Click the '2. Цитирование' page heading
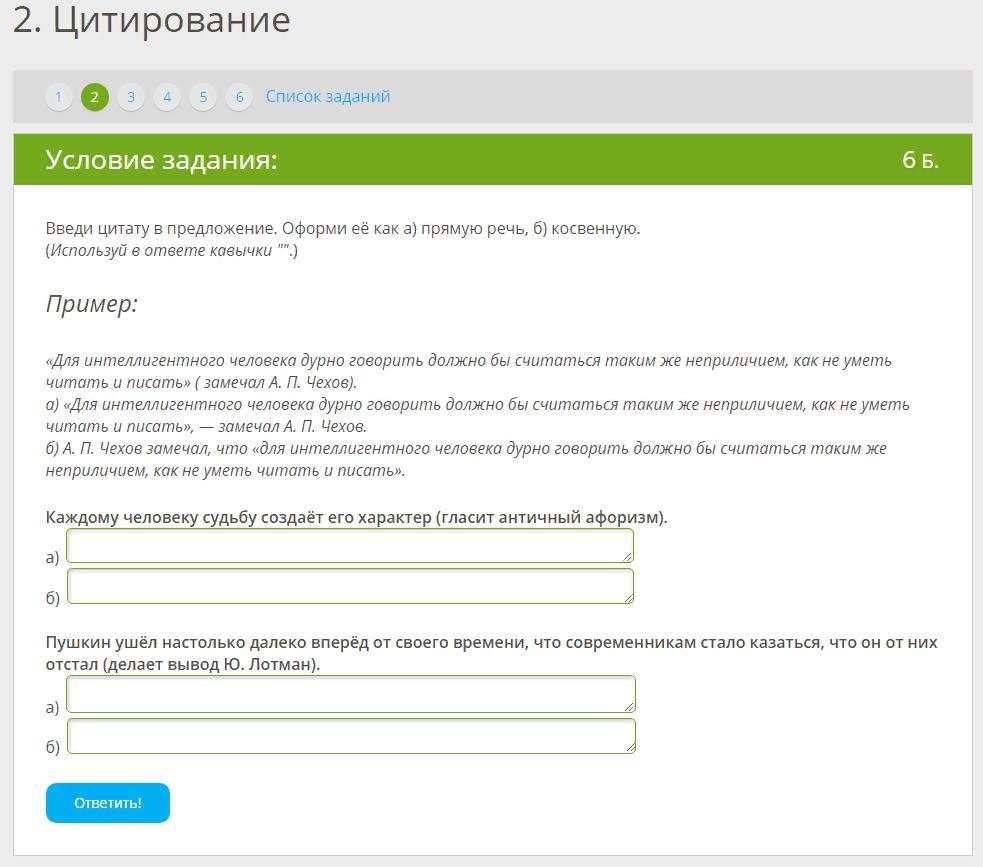This screenshot has width=983, height=867. (152, 20)
